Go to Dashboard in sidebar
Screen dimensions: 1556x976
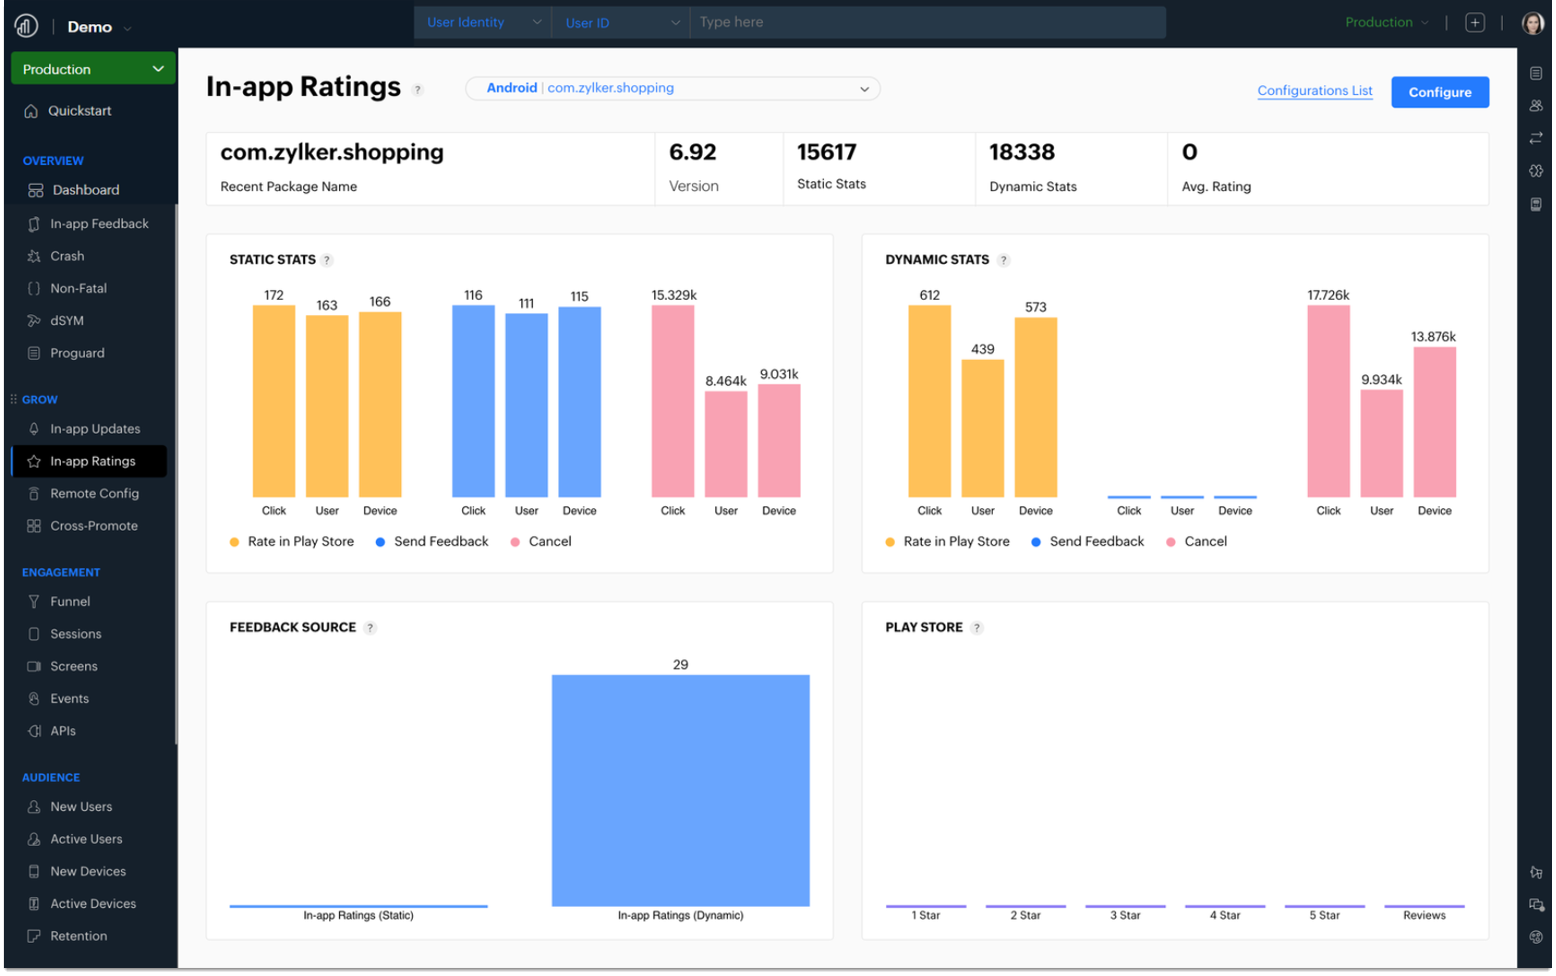coord(85,190)
